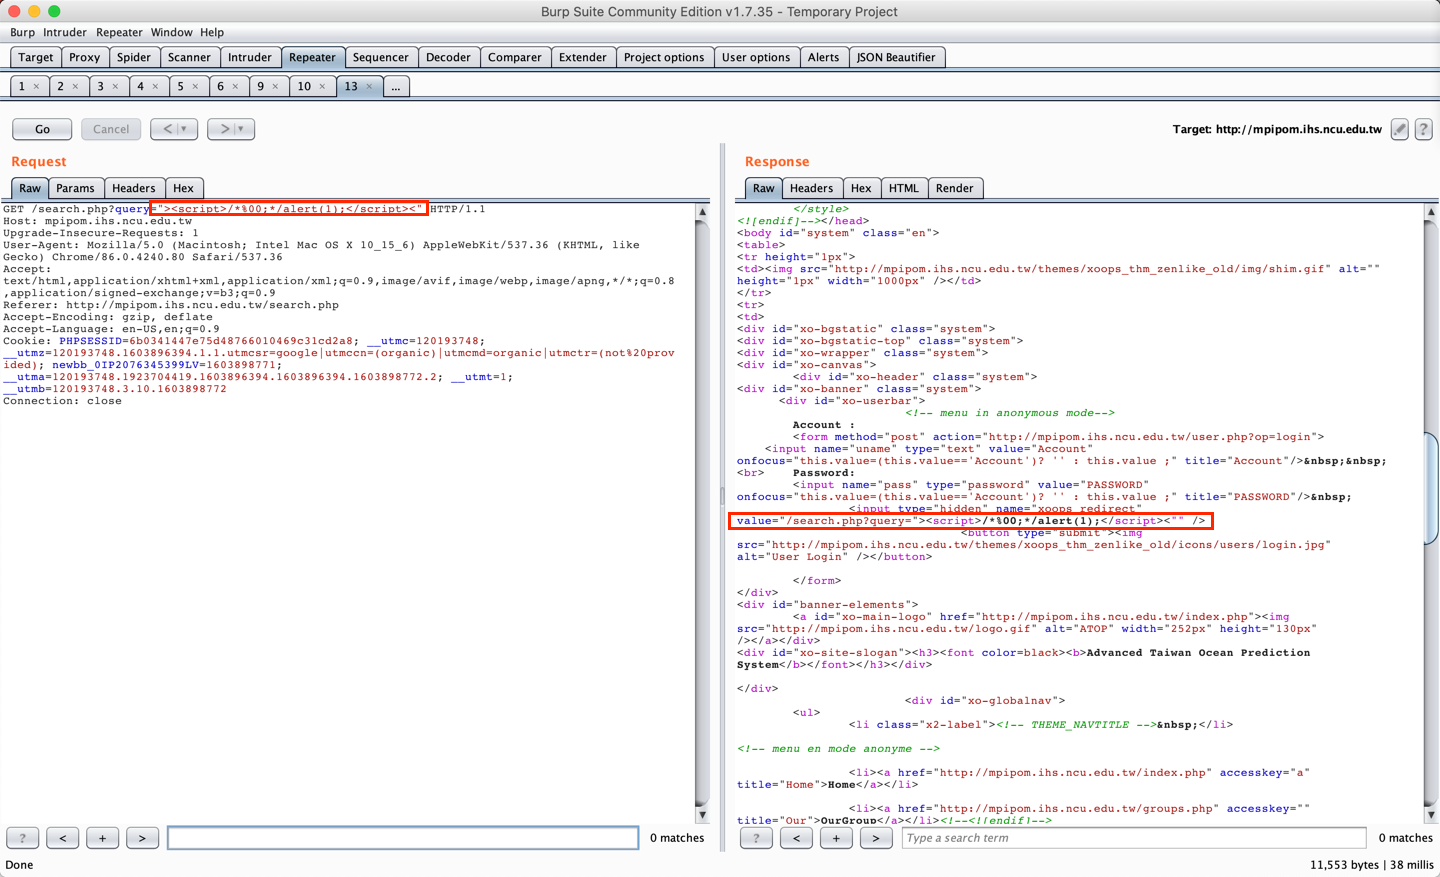Switch to the Extender tab

pyautogui.click(x=583, y=57)
